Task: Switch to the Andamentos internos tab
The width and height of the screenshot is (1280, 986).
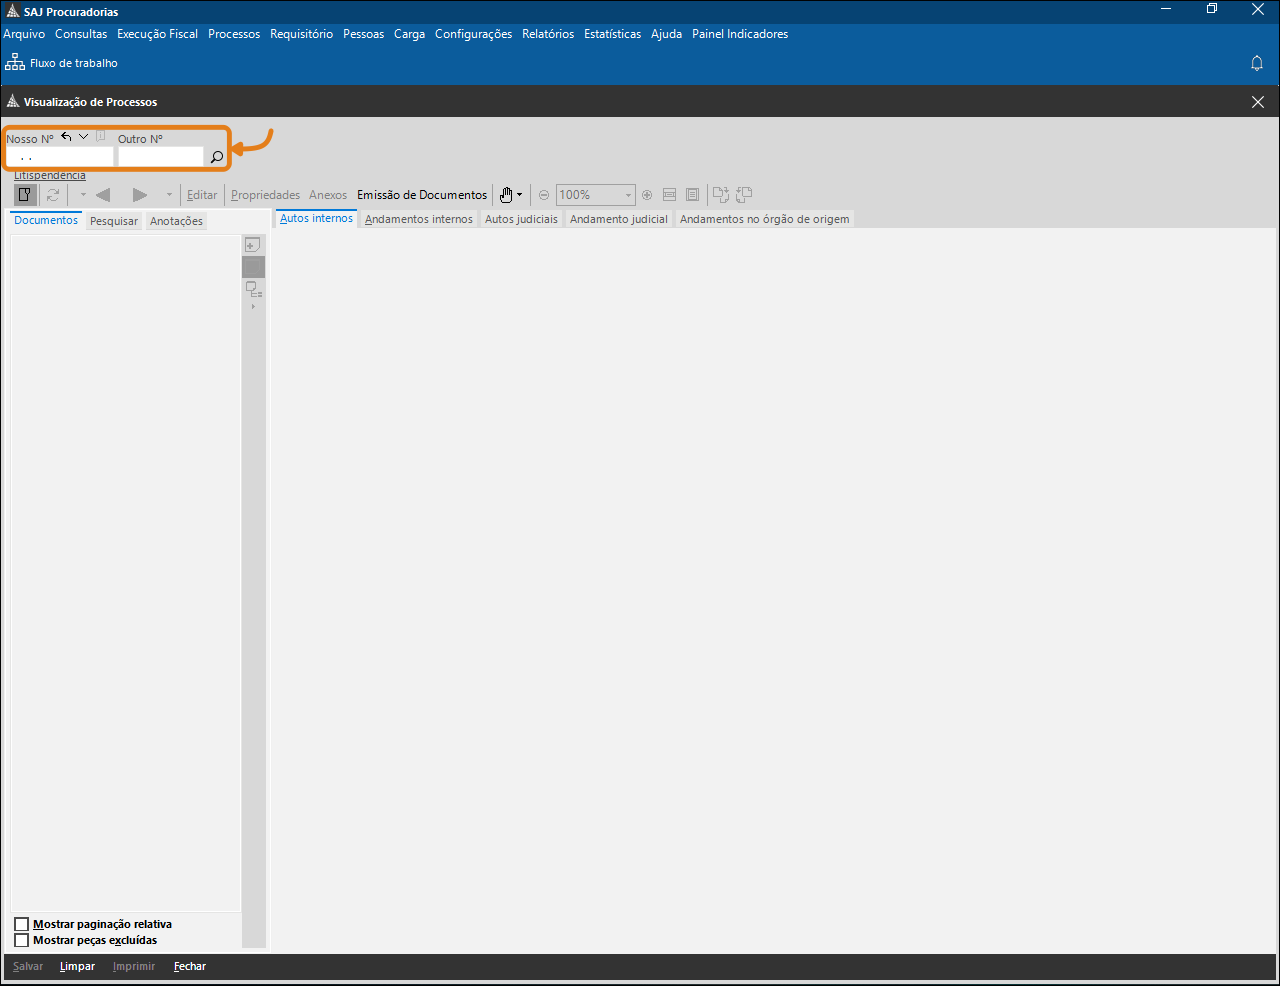Action: (418, 219)
